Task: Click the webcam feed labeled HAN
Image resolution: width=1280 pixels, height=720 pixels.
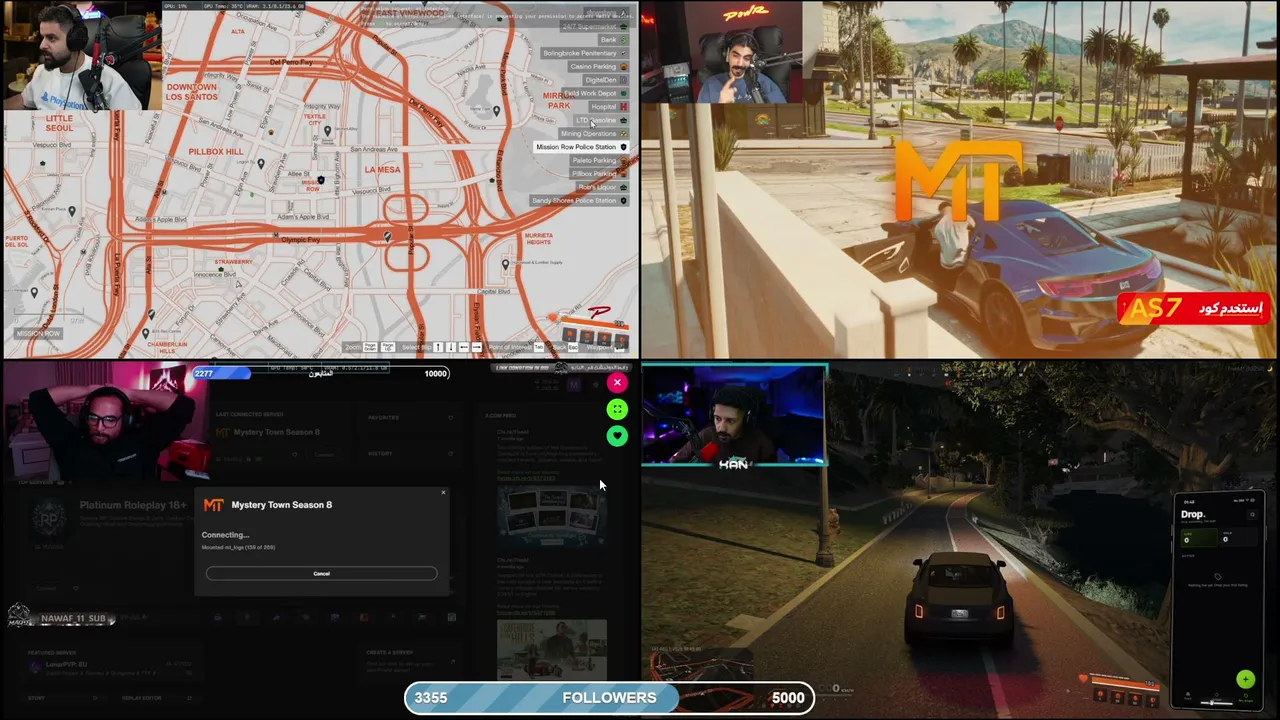Action: [734, 416]
